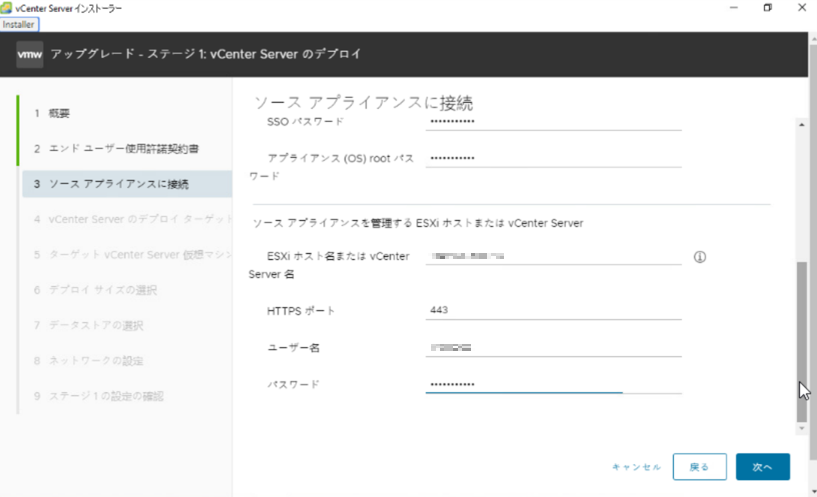The width and height of the screenshot is (817, 497).
Task: Click the info icon beside ESXi host field
Action: click(x=700, y=257)
